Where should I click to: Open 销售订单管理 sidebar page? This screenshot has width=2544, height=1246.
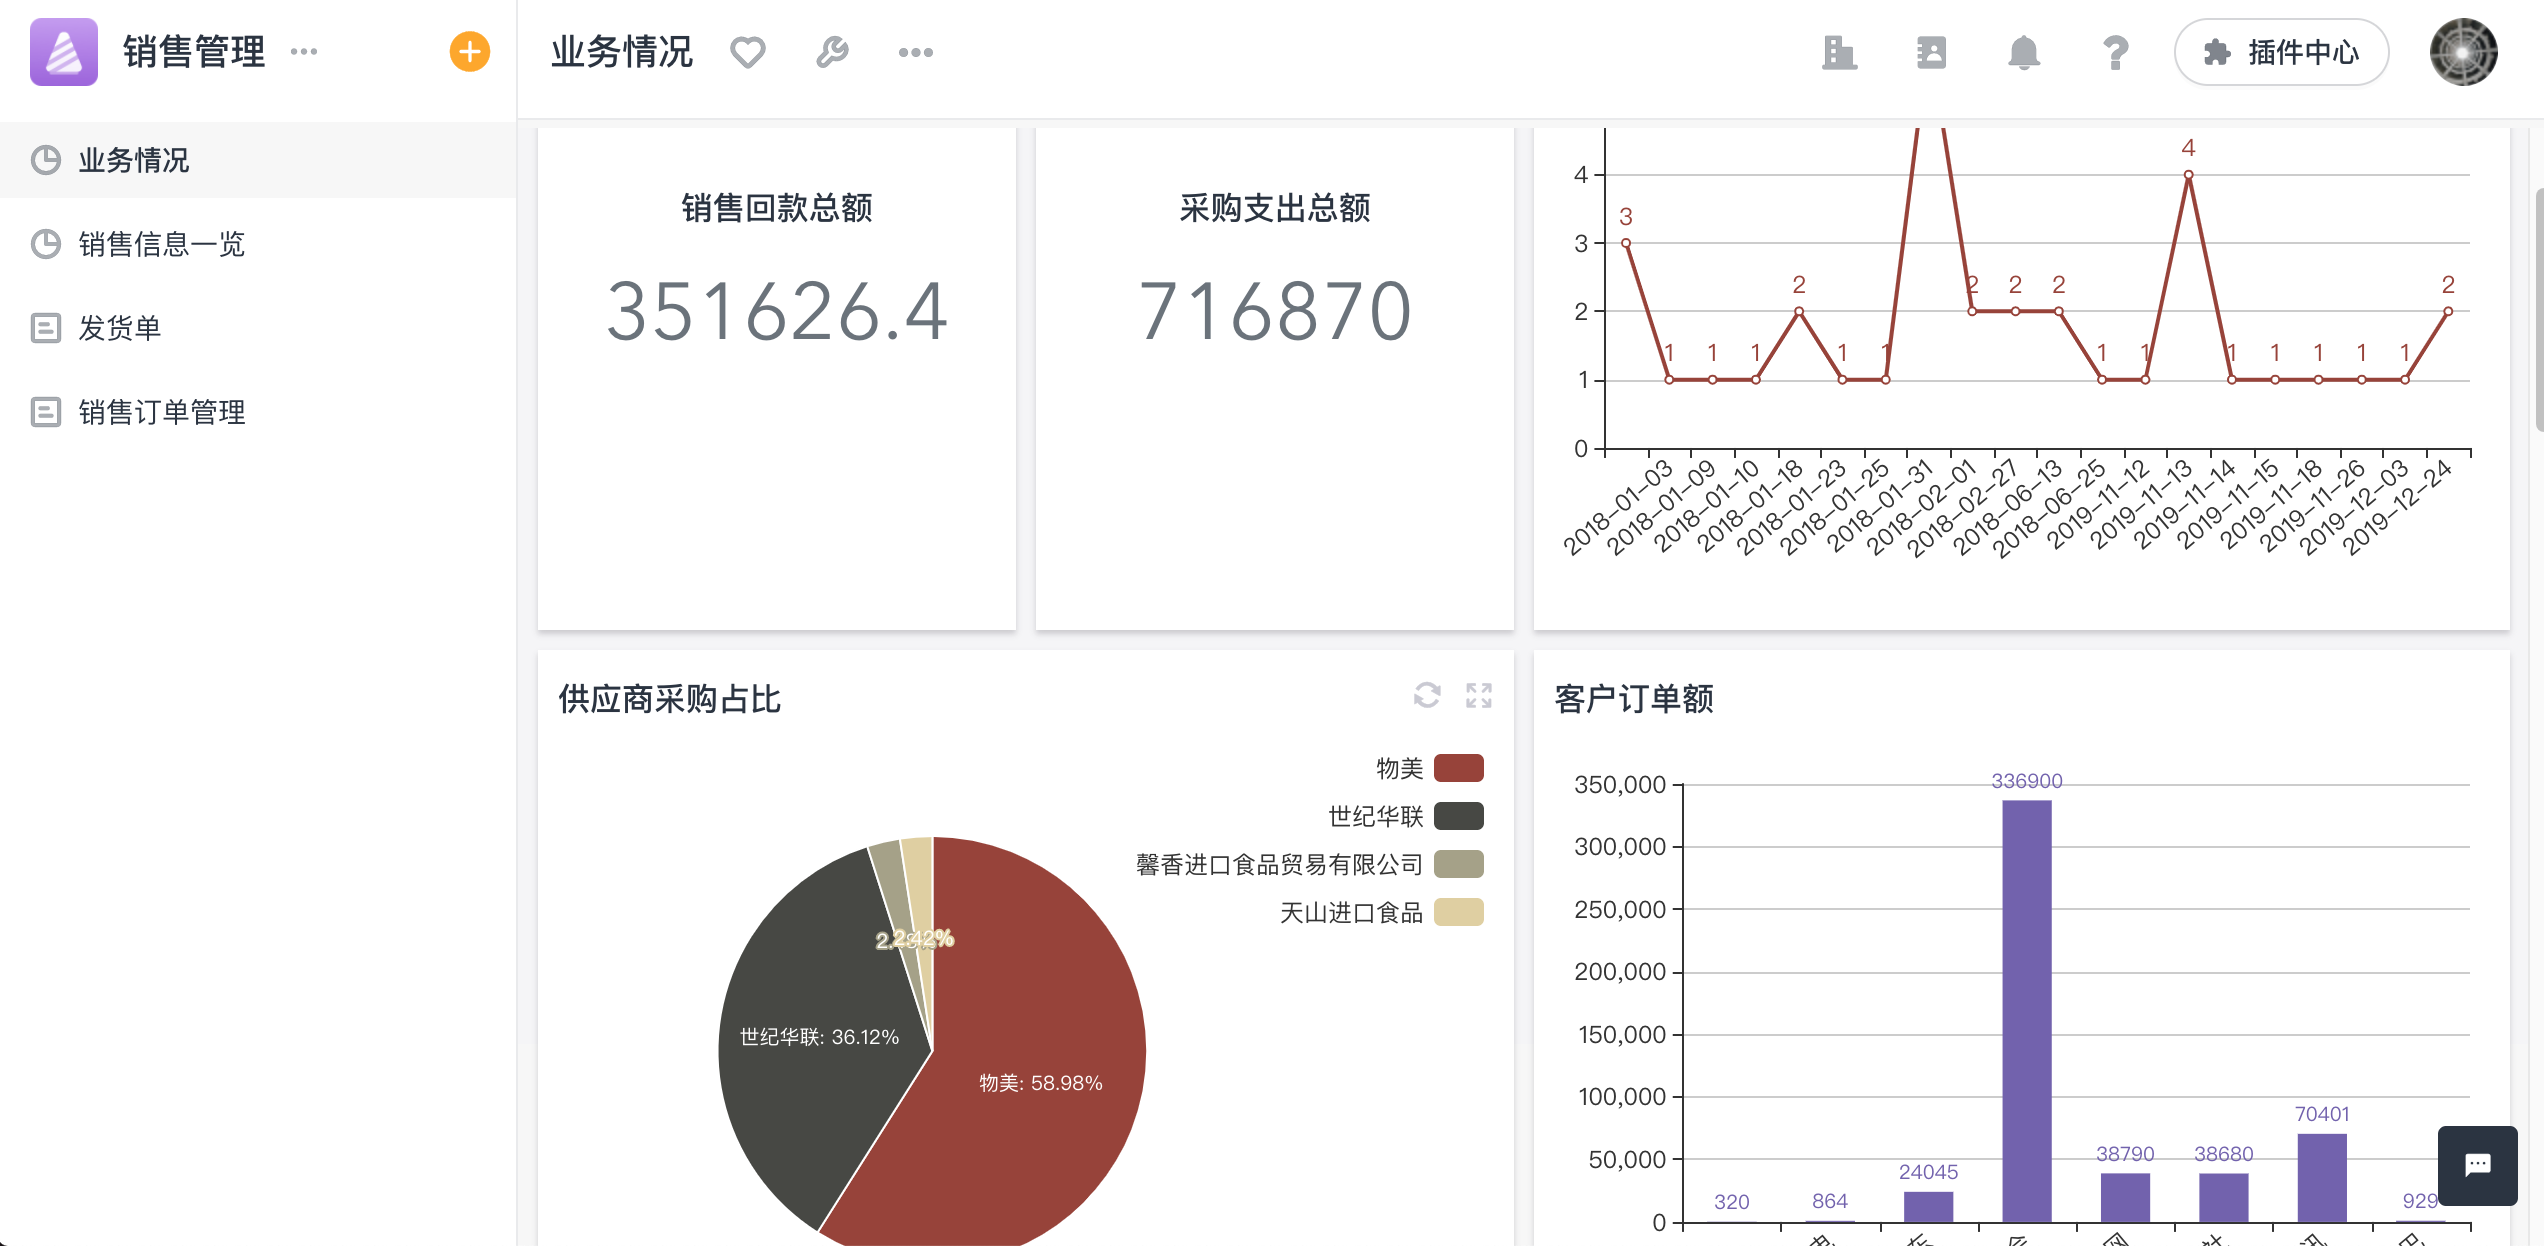[161, 412]
